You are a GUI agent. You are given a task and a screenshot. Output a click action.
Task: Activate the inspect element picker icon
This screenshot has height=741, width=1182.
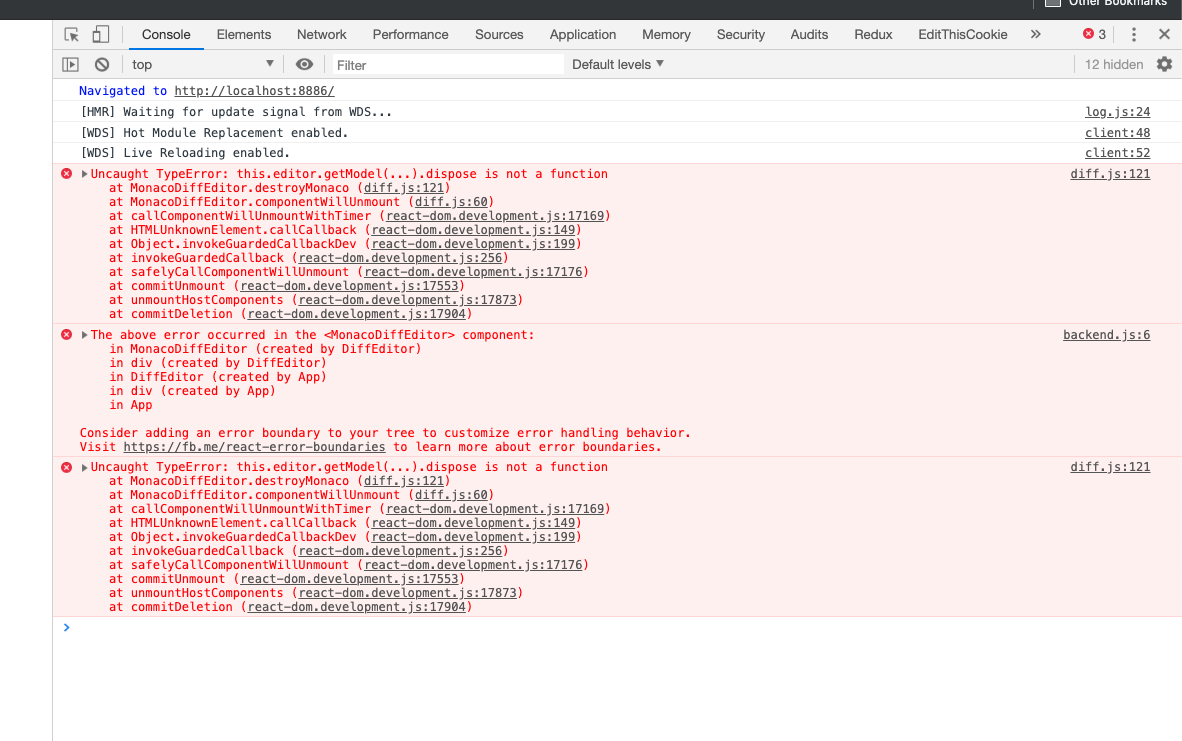pos(72,35)
